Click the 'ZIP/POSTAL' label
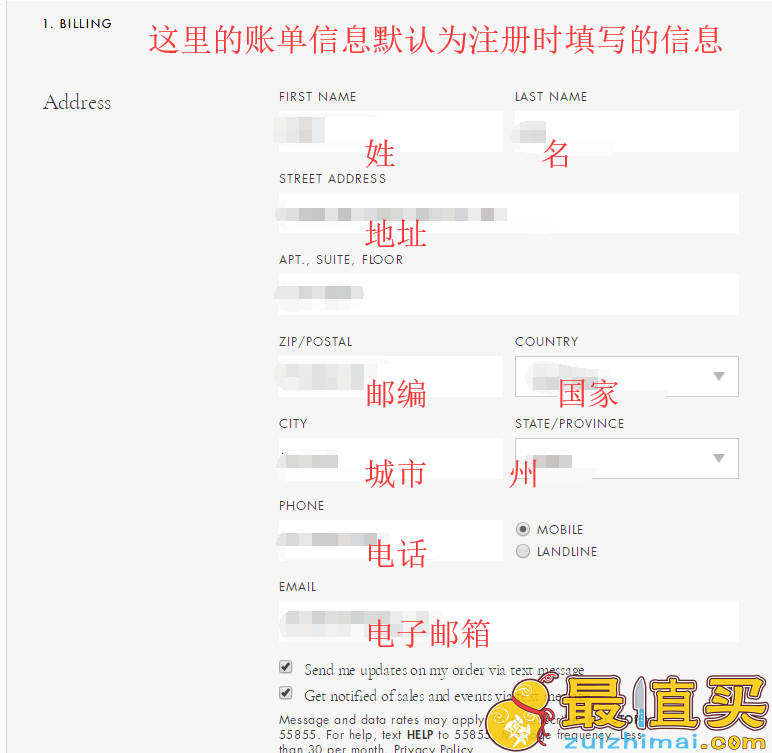772x753 pixels. (x=316, y=341)
